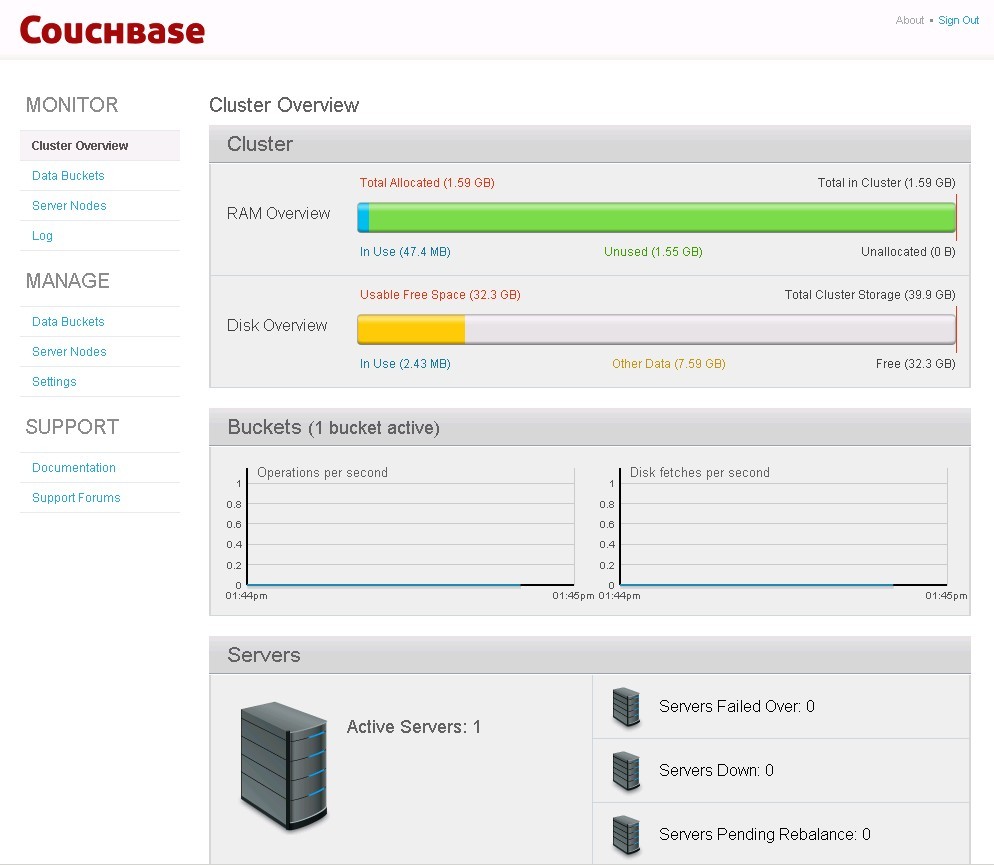Click the Servers Down server icon
The height and width of the screenshot is (866, 994).
tap(626, 771)
